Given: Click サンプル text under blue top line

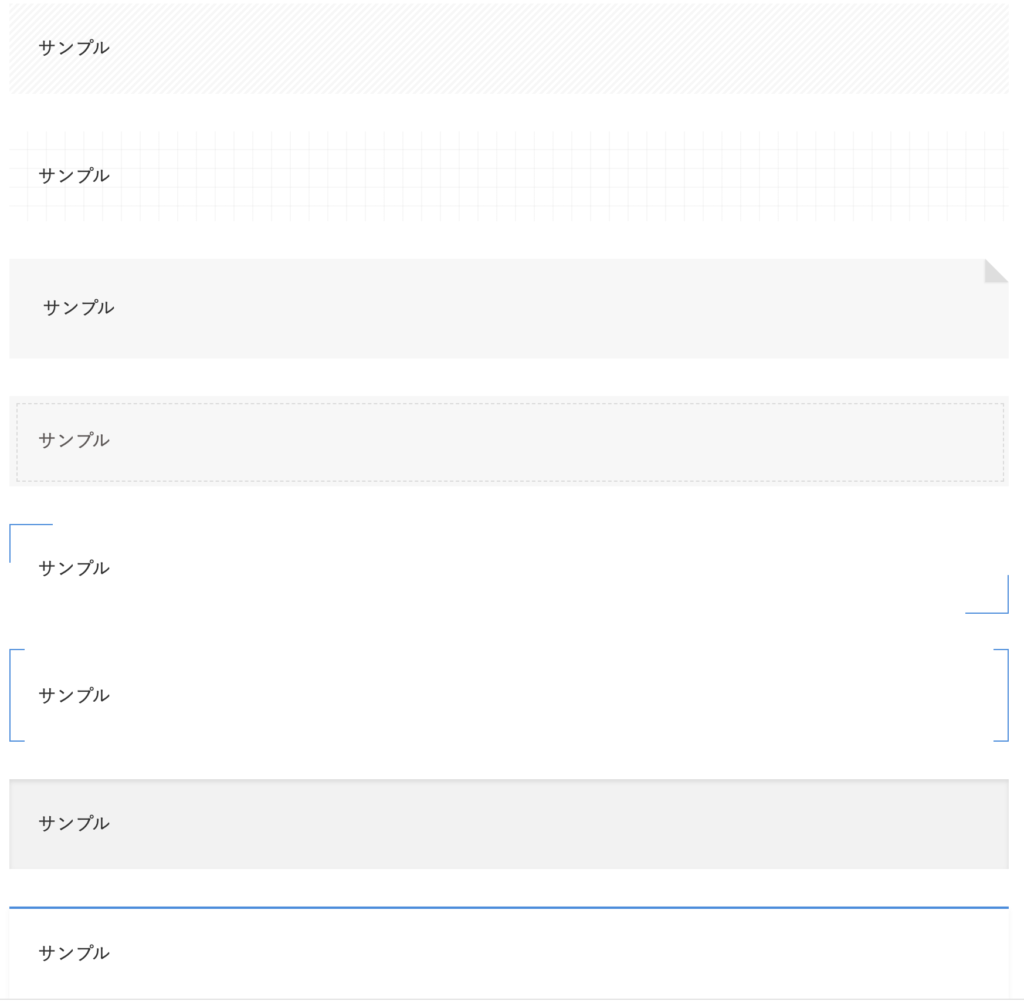Looking at the screenshot, I should (74, 953).
